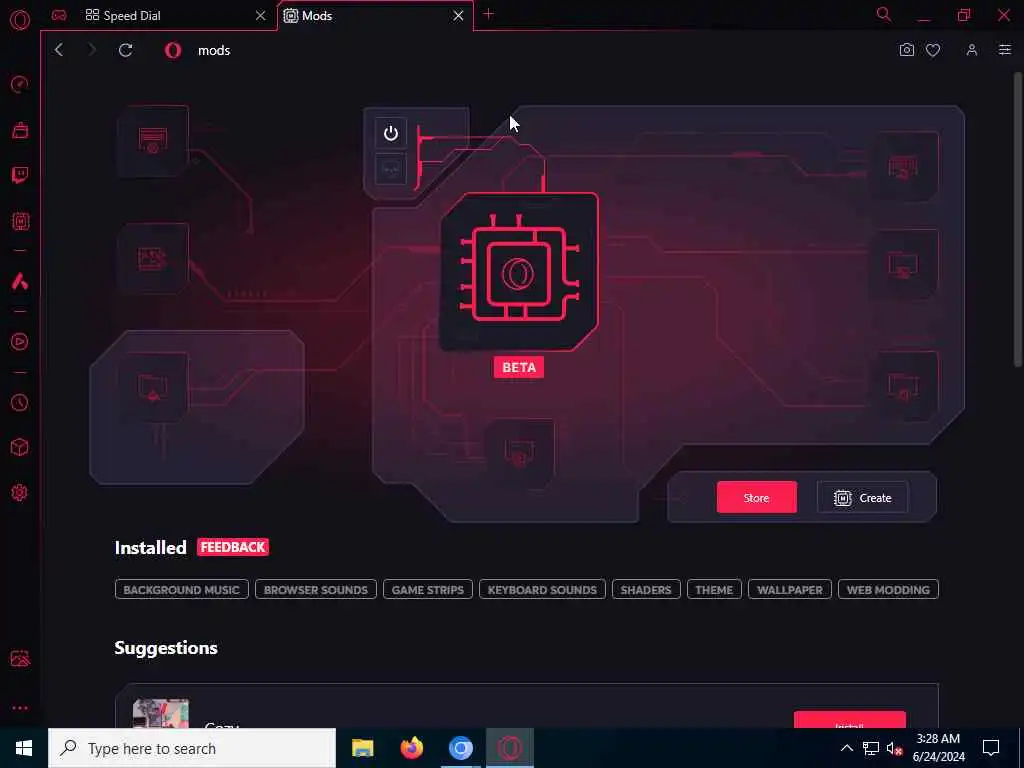Click the BETA badge

[x=519, y=367]
